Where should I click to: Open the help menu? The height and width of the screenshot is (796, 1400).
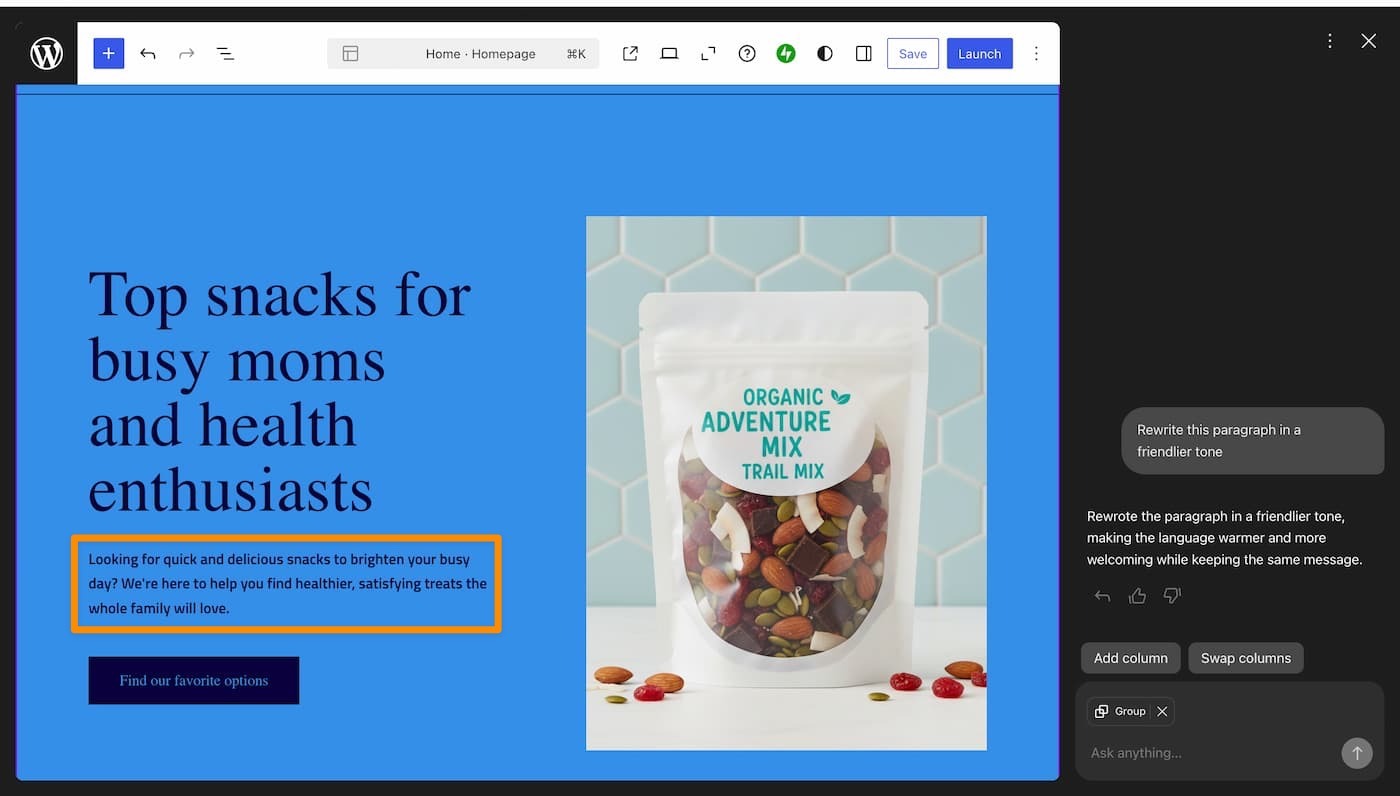747,53
